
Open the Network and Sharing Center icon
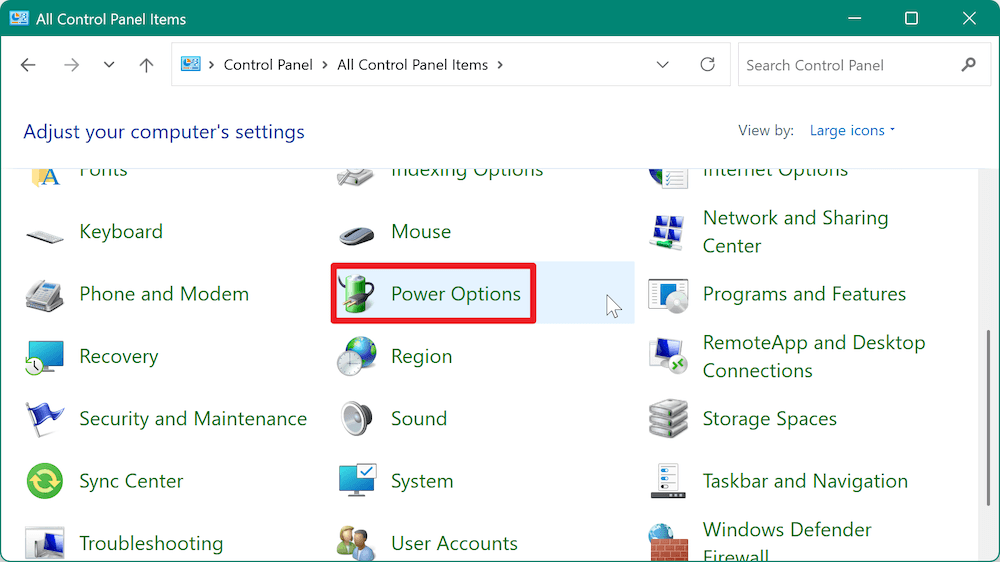[x=668, y=232]
